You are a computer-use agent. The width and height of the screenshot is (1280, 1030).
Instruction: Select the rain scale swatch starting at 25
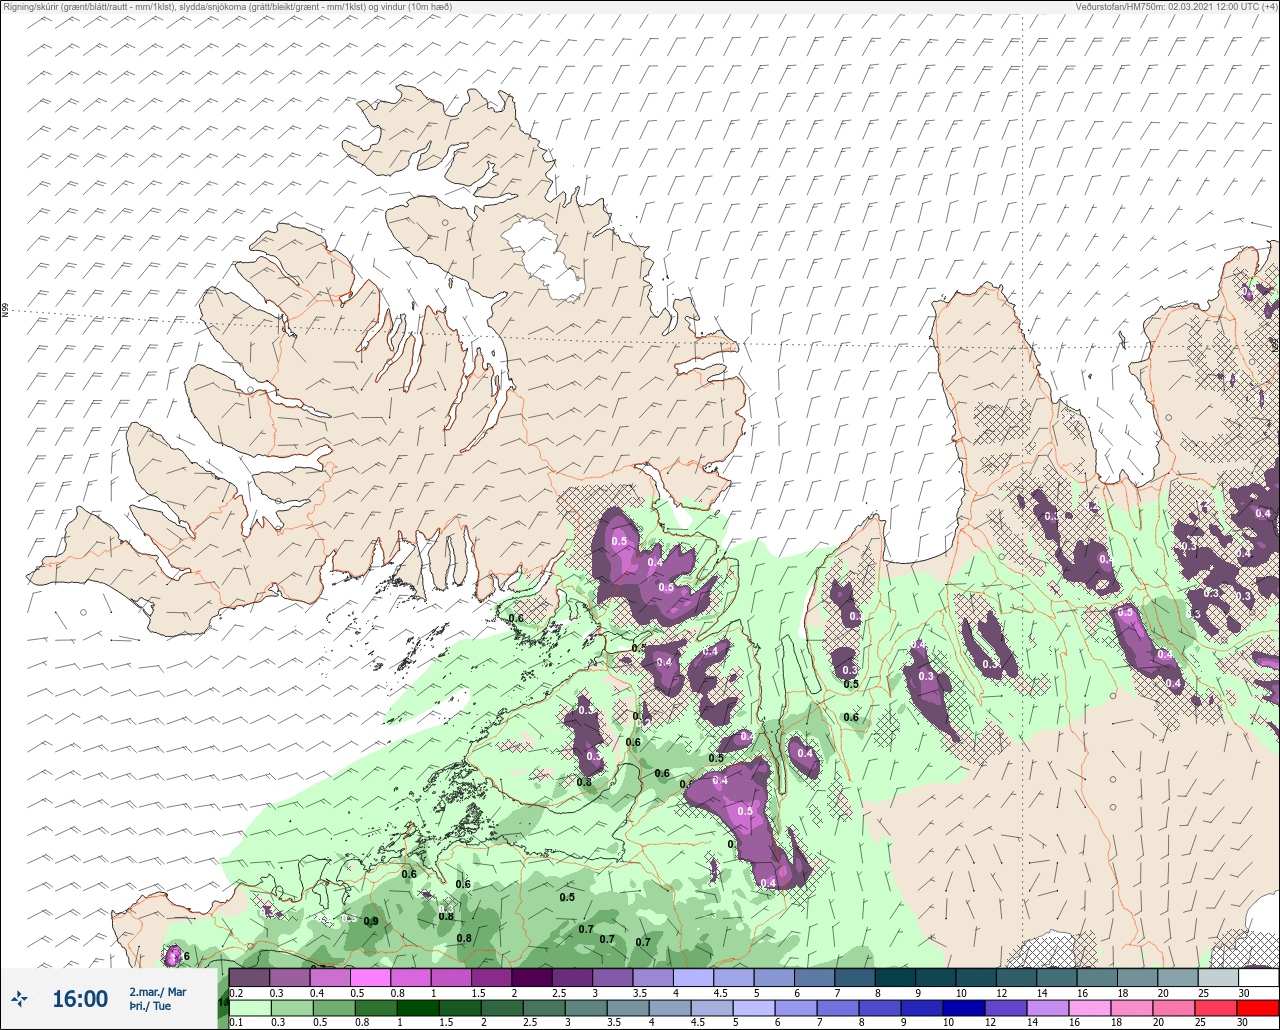pos(1217,1008)
